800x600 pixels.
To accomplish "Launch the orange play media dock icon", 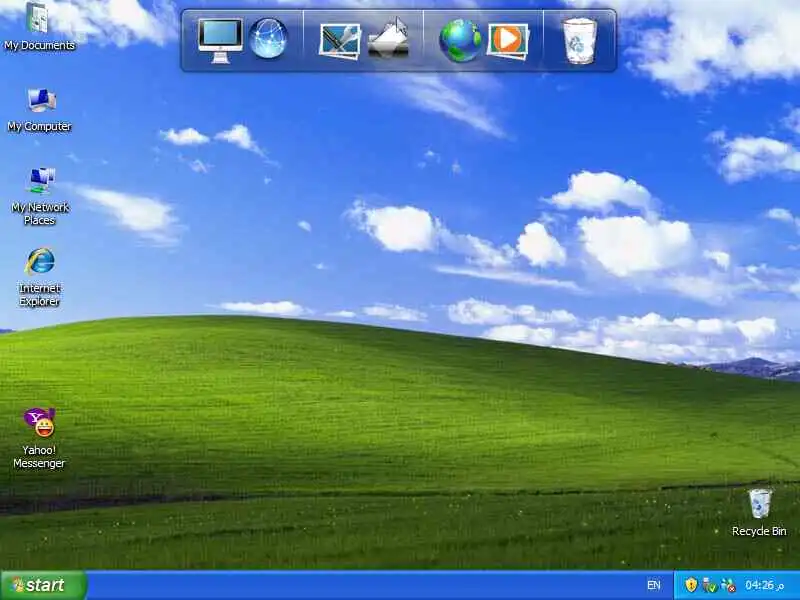I will (x=508, y=41).
